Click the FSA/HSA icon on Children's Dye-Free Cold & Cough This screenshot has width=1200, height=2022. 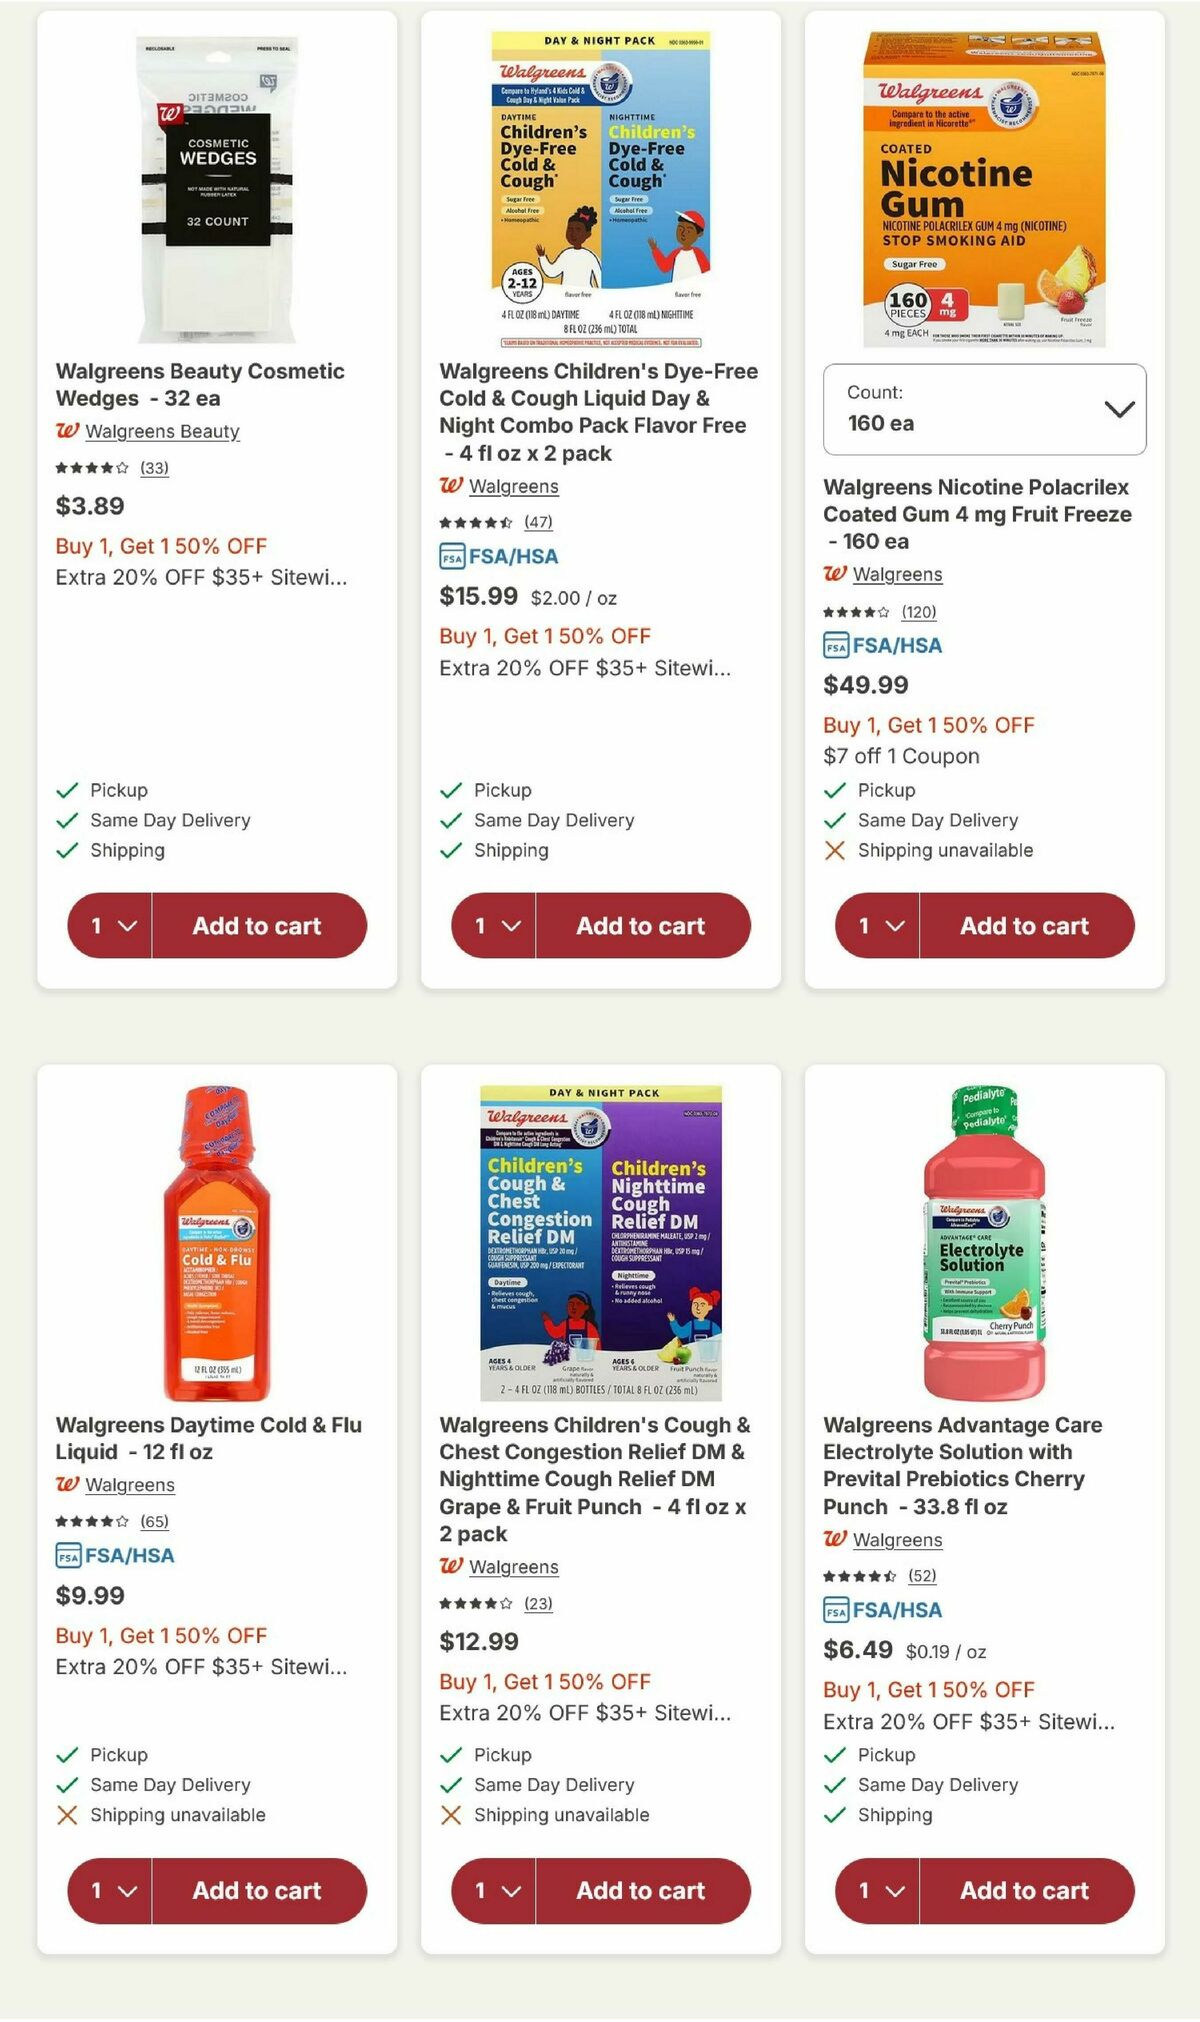point(452,558)
